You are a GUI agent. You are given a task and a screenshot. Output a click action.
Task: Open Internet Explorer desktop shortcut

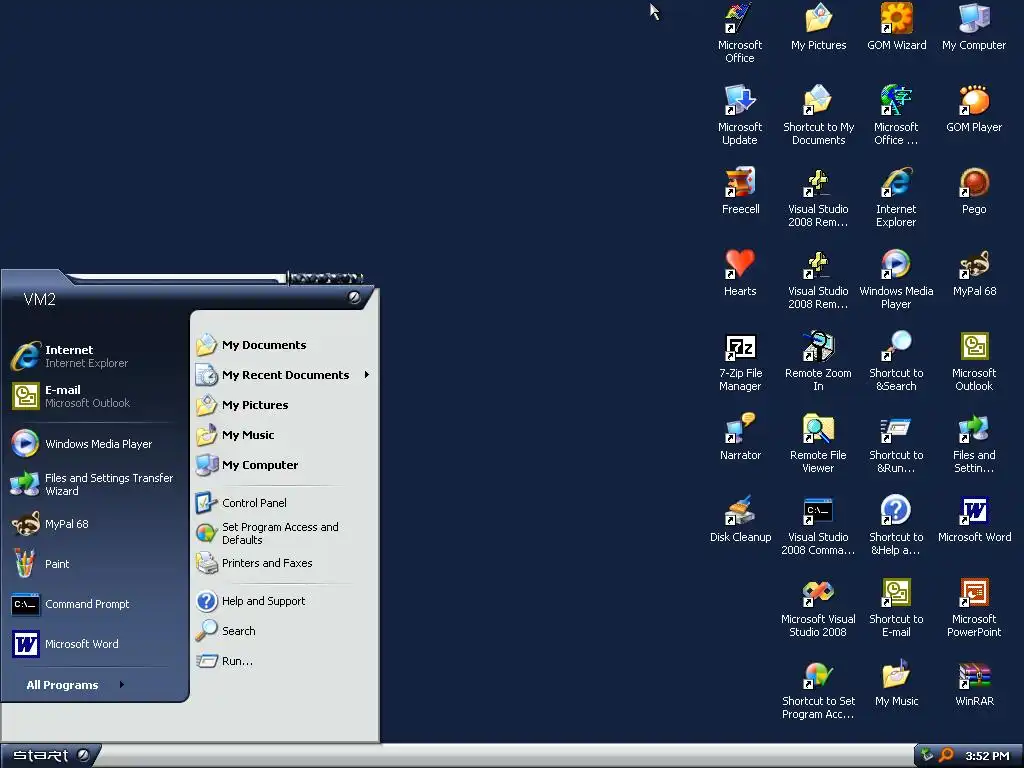coord(896,197)
